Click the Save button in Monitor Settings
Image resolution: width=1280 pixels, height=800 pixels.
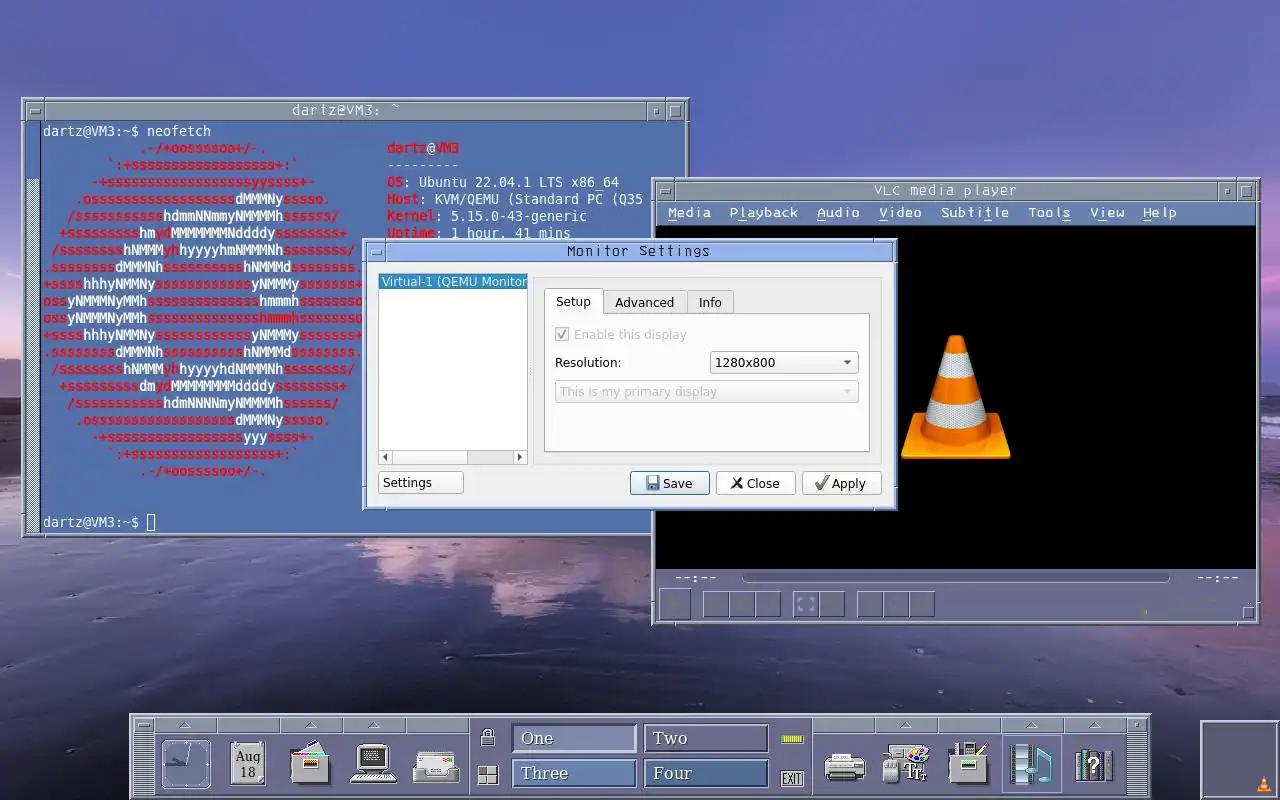pos(669,483)
